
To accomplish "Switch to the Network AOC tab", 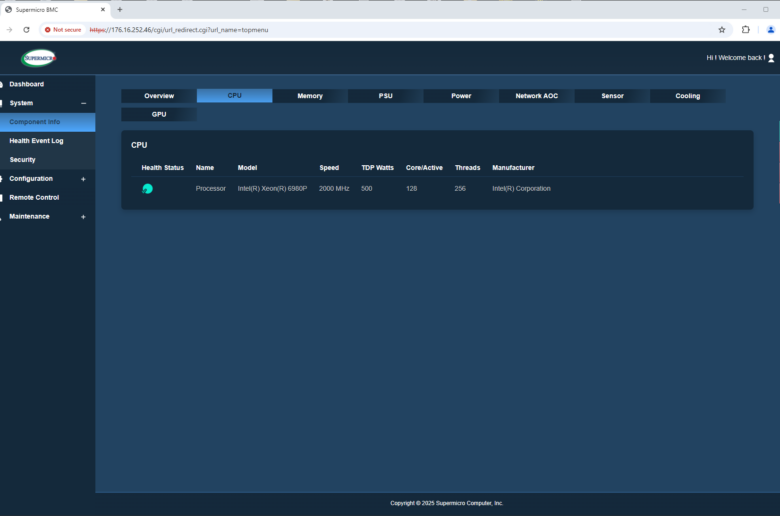I will 537,96.
